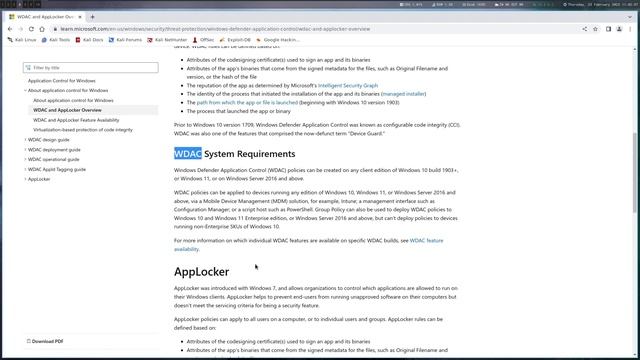
Task: Open the Kali Tools bookmark
Action: [x=56, y=40]
